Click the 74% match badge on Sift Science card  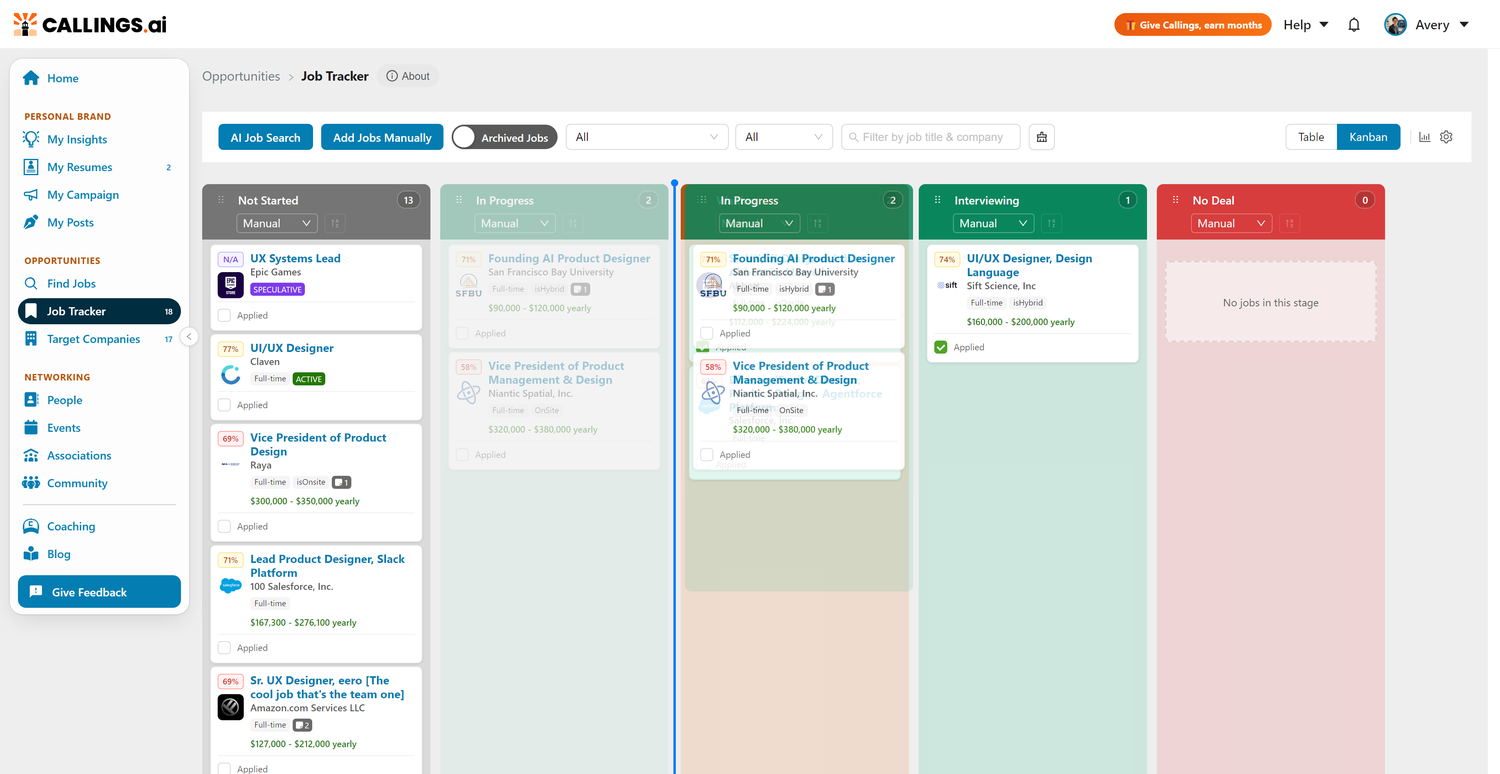(947, 259)
